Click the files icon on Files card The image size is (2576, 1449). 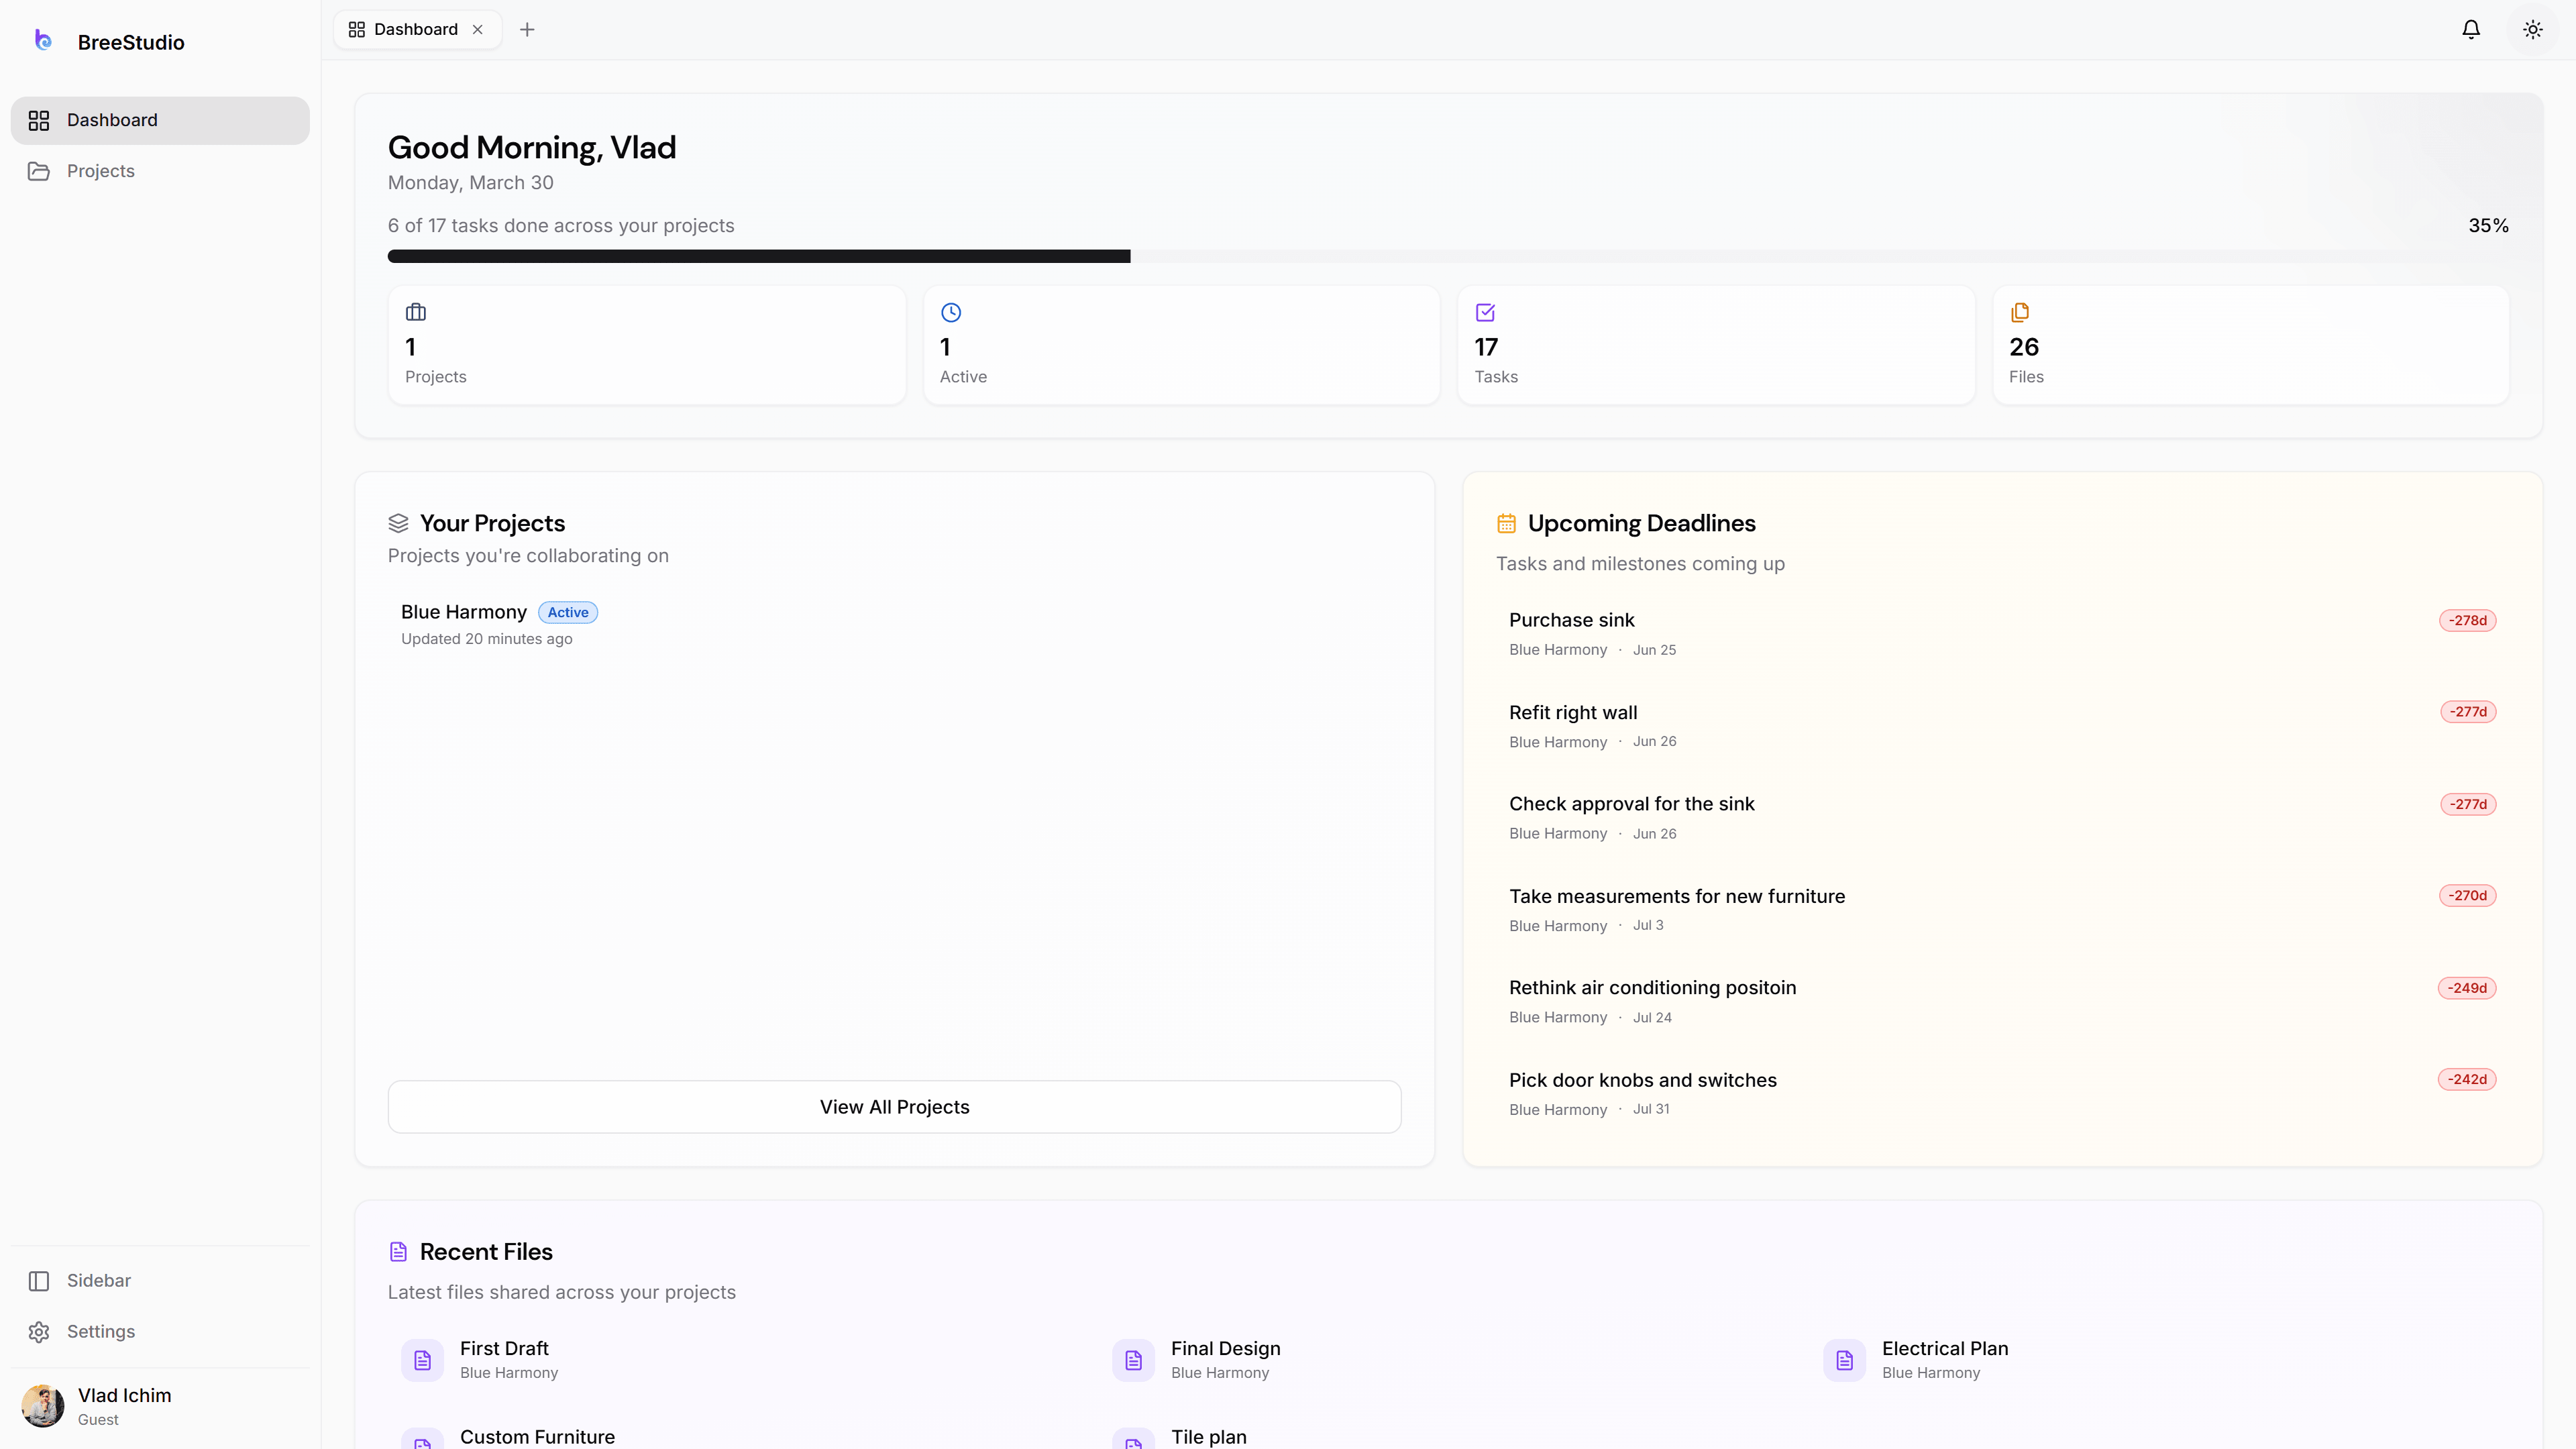coord(2020,313)
